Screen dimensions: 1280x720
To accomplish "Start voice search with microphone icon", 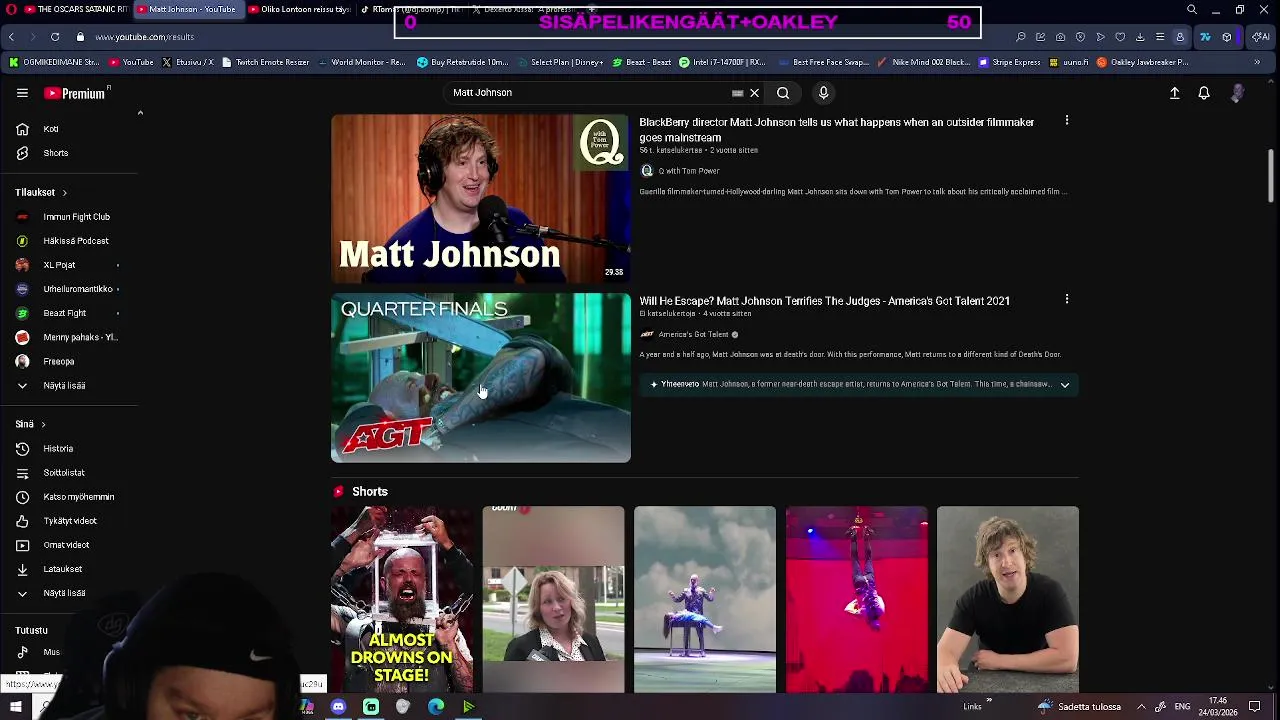I will 823,93.
